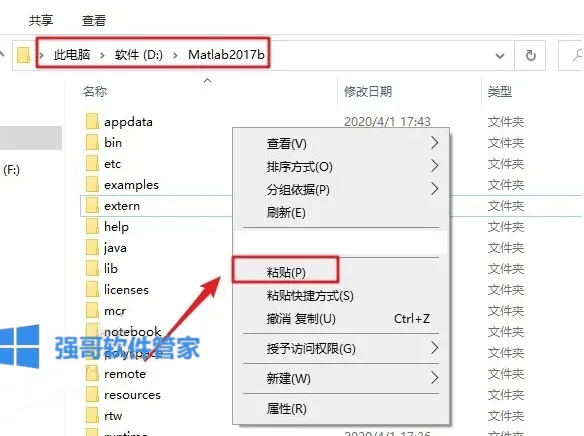The width and height of the screenshot is (584, 436).
Task: Click 软件 (D:) in the address breadcrumb
Action: (139, 55)
